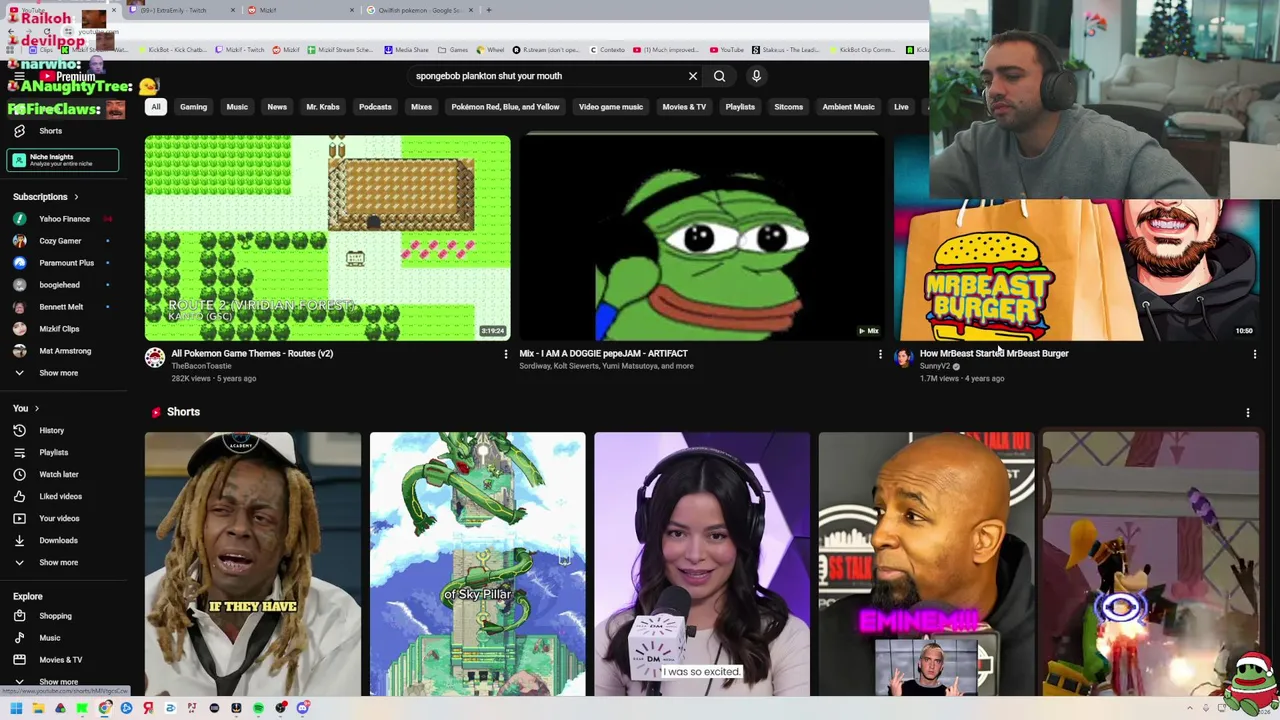The image size is (1280, 720).
Task: Select the Music filter chip
Action: pyautogui.click(x=237, y=107)
